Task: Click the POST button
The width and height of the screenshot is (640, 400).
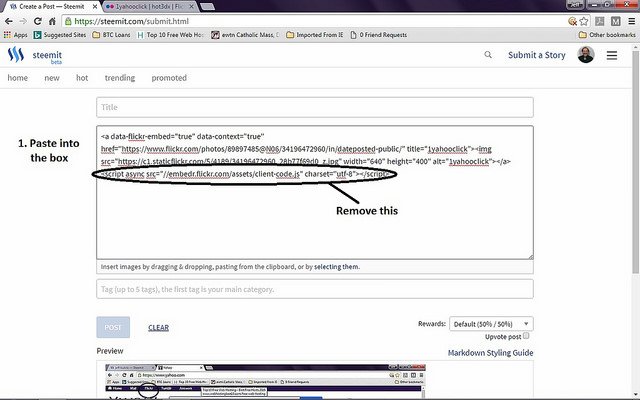Action: click(113, 327)
